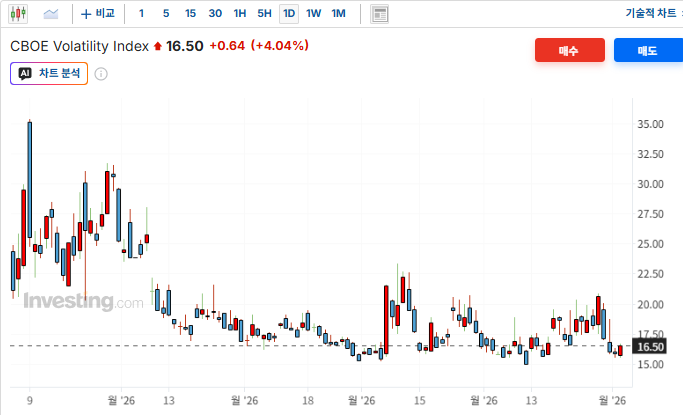Click the 35.00 price axis label
Image resolution: width=683 pixels, height=415 pixels.
[x=650, y=124]
